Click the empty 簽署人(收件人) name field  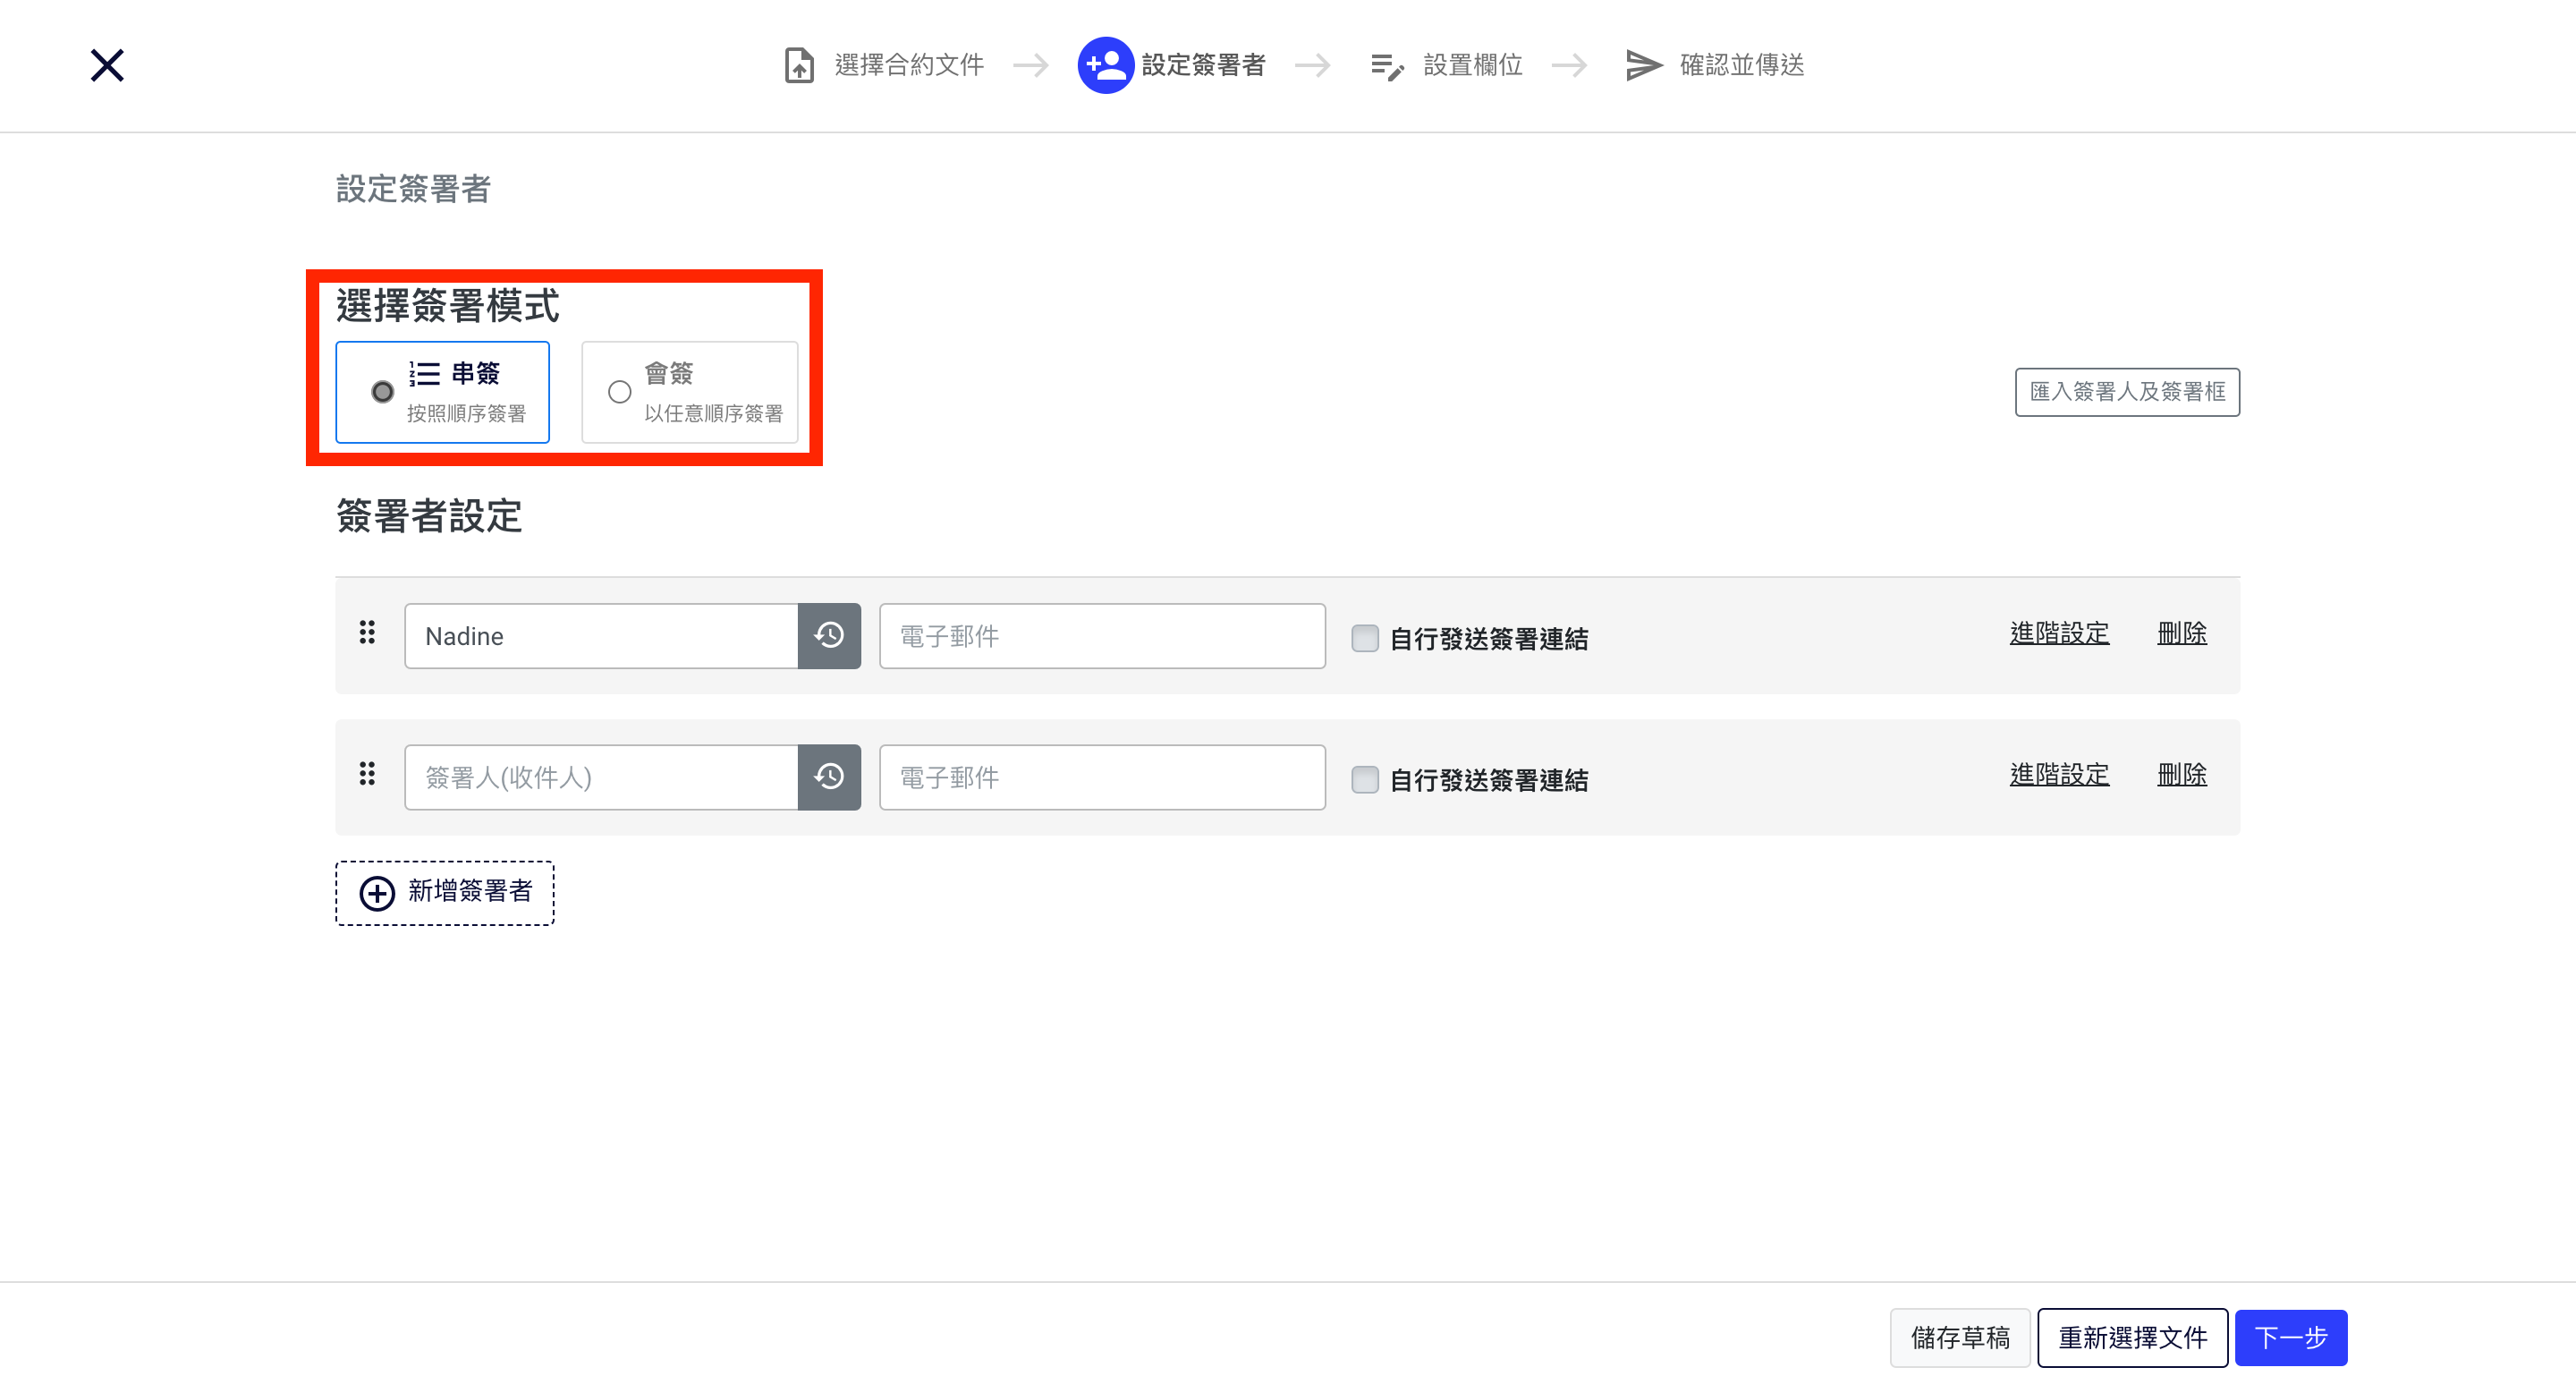click(601, 777)
